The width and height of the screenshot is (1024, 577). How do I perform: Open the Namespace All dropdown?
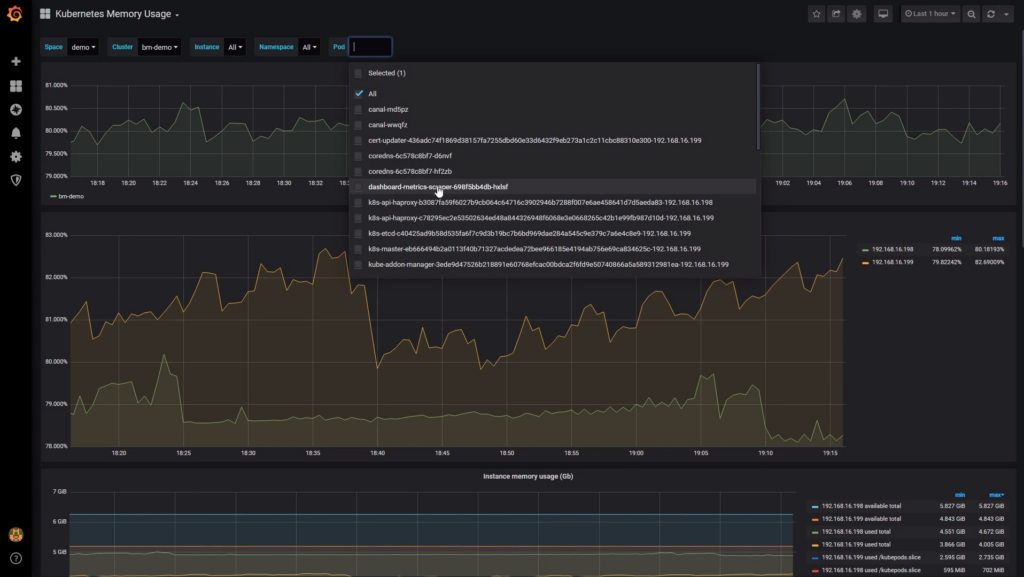309,47
